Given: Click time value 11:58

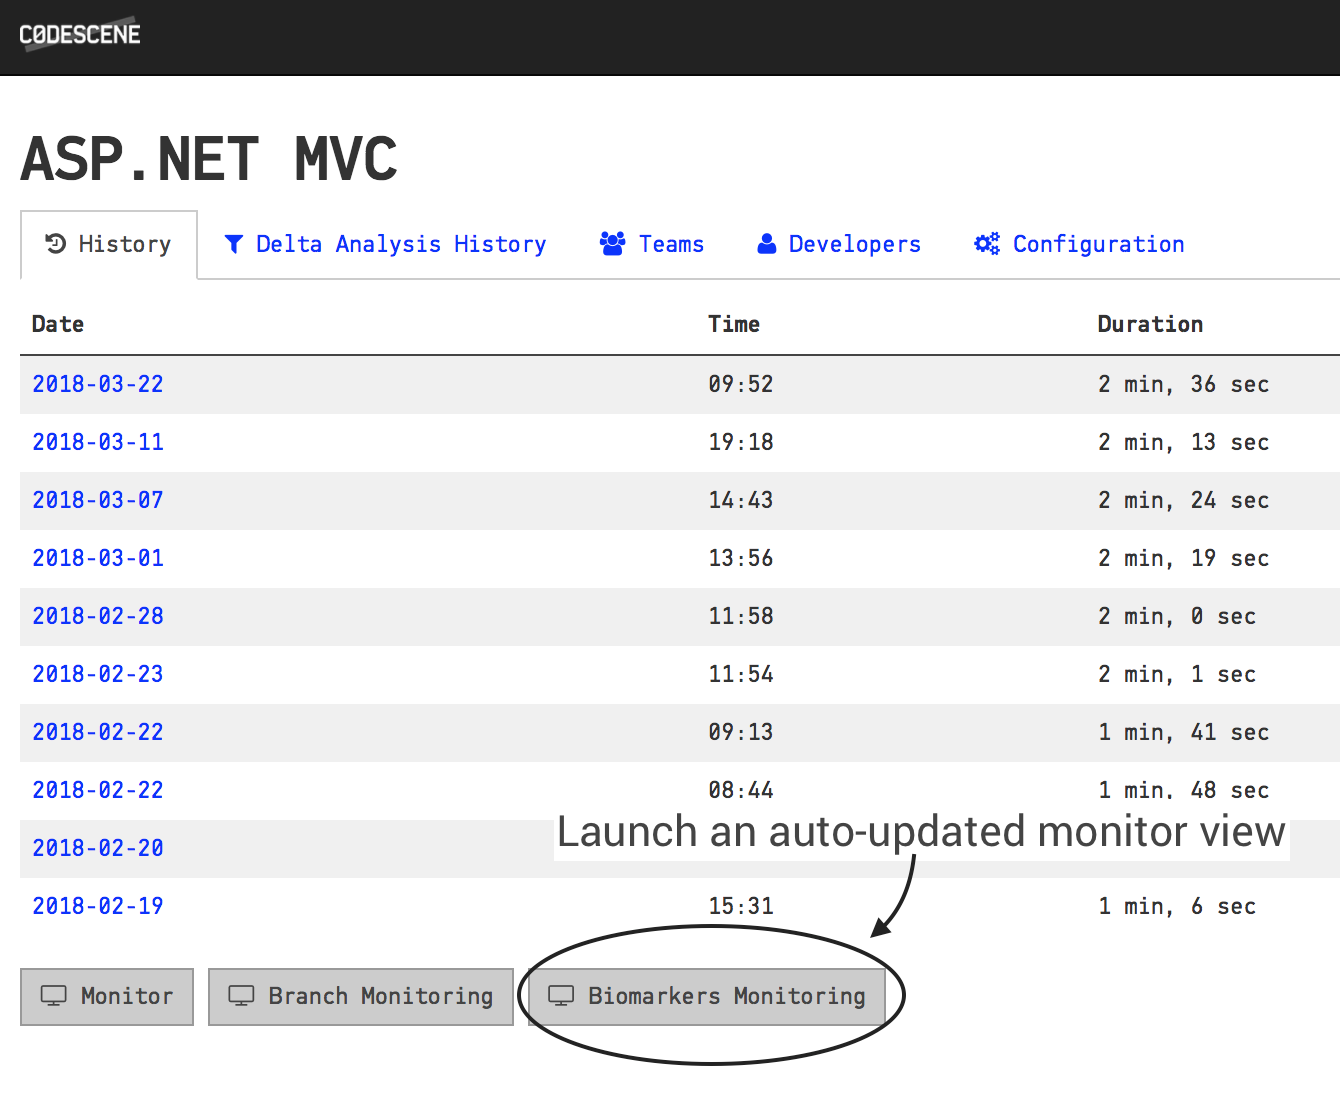Looking at the screenshot, I should click(741, 616).
